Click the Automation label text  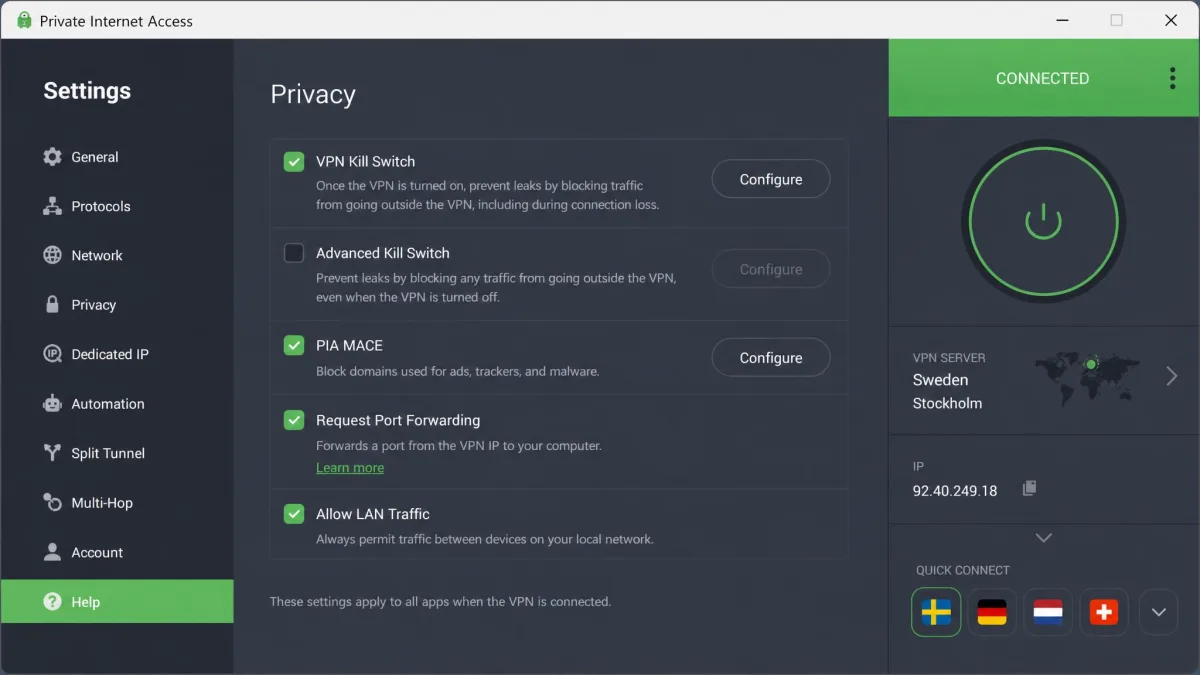(108, 404)
